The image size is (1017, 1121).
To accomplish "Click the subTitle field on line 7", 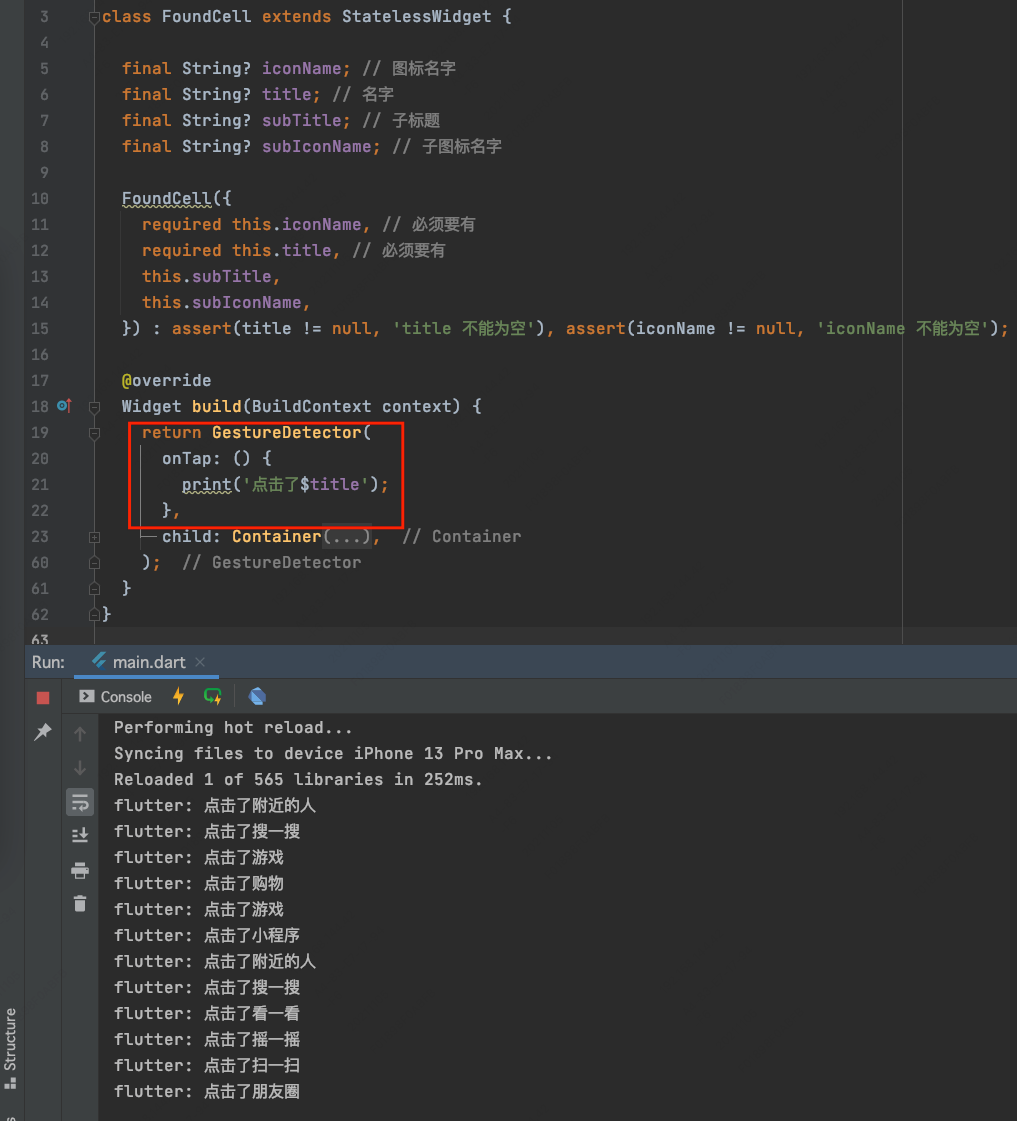I will pyautogui.click(x=301, y=120).
